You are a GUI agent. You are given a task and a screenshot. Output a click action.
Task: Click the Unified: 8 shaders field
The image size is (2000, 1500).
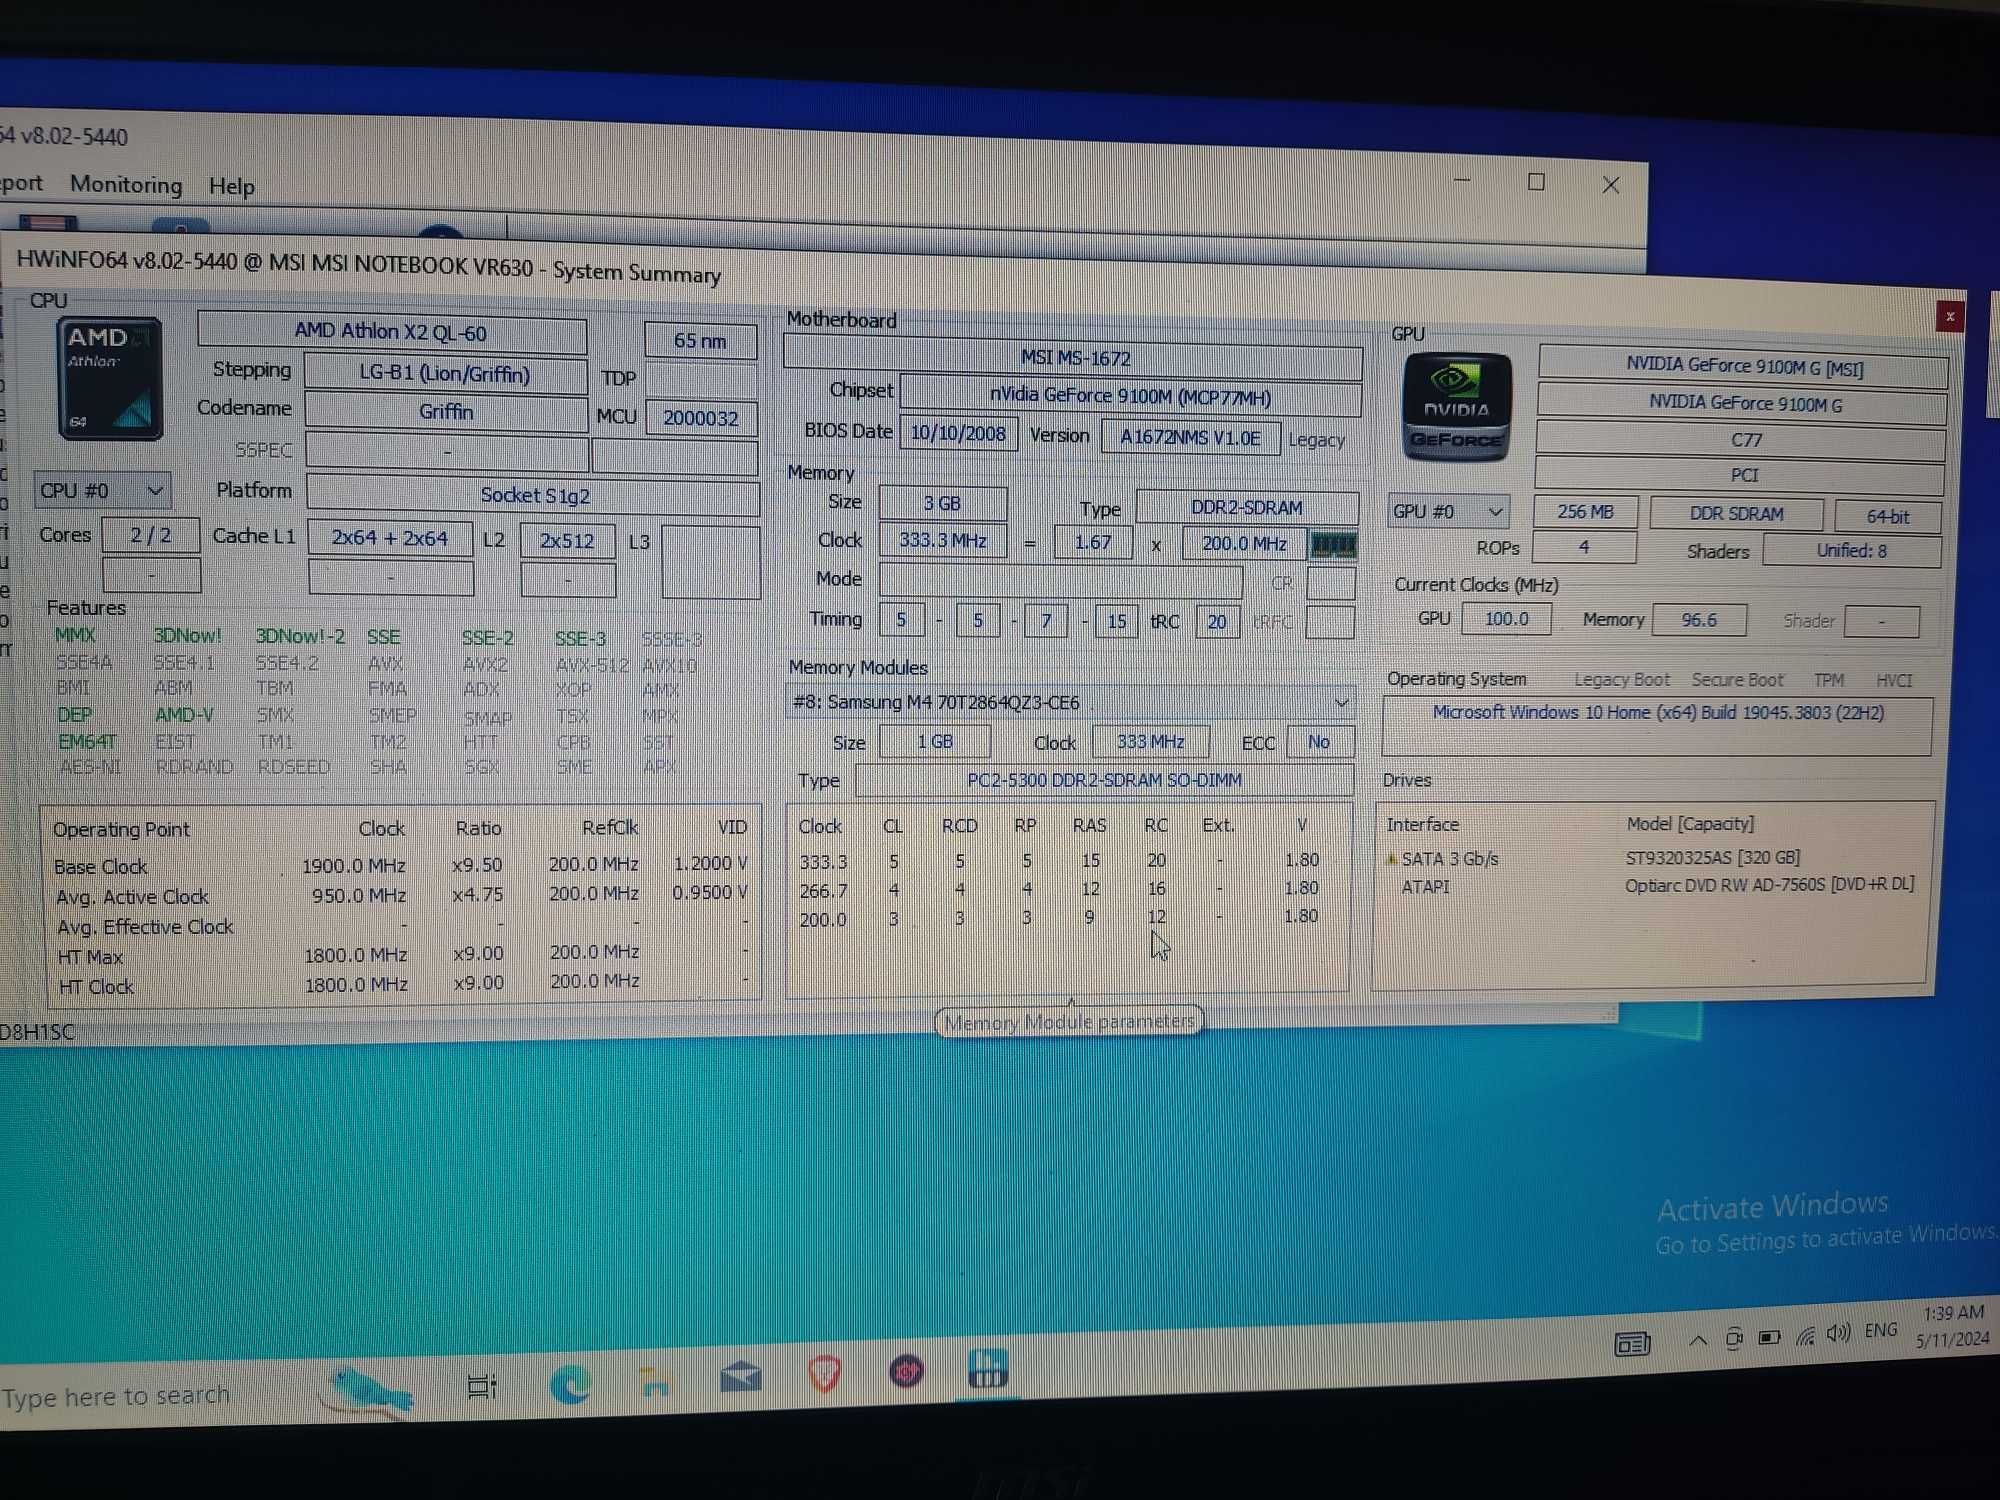coord(1852,551)
